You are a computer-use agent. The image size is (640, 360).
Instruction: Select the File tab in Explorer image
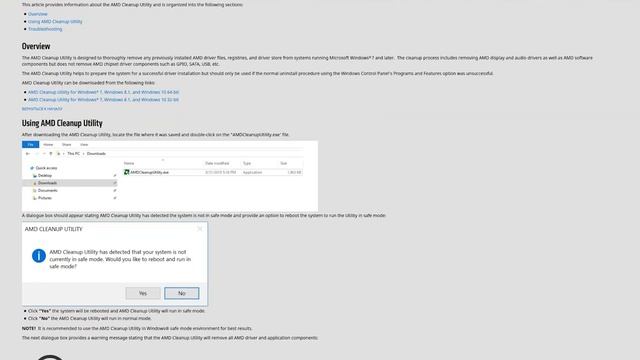coord(31,144)
